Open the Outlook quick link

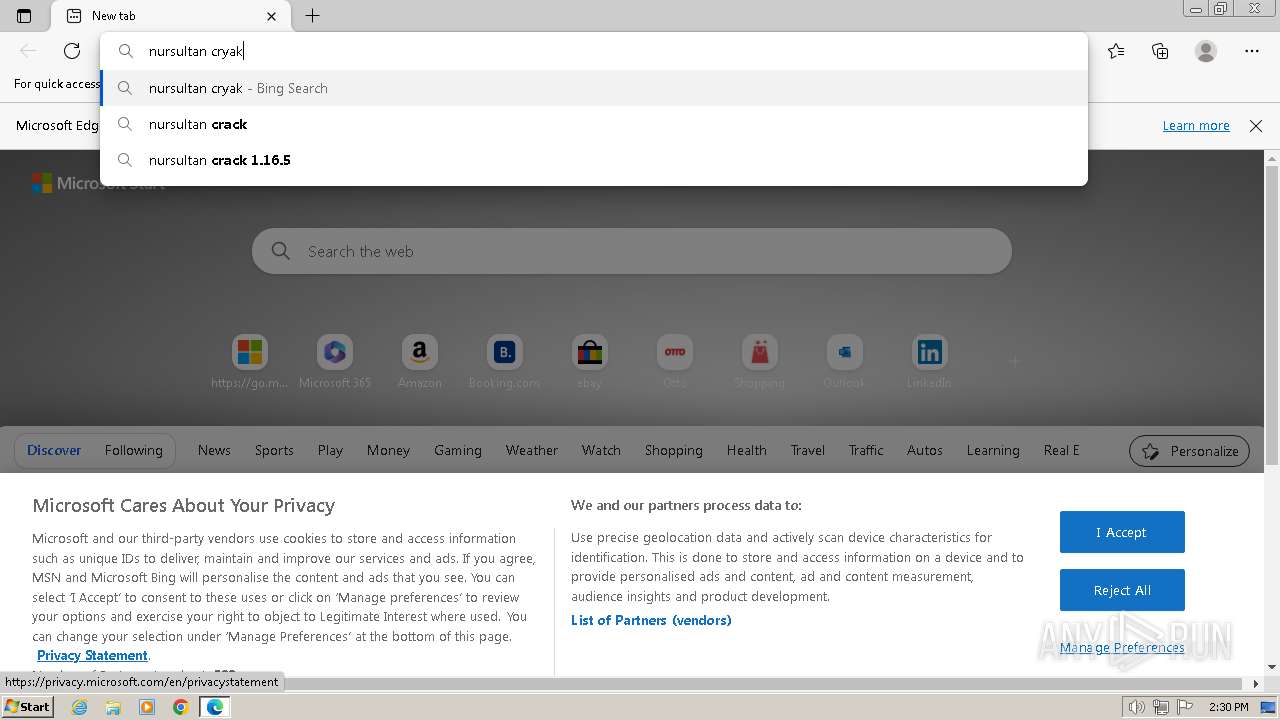click(845, 362)
